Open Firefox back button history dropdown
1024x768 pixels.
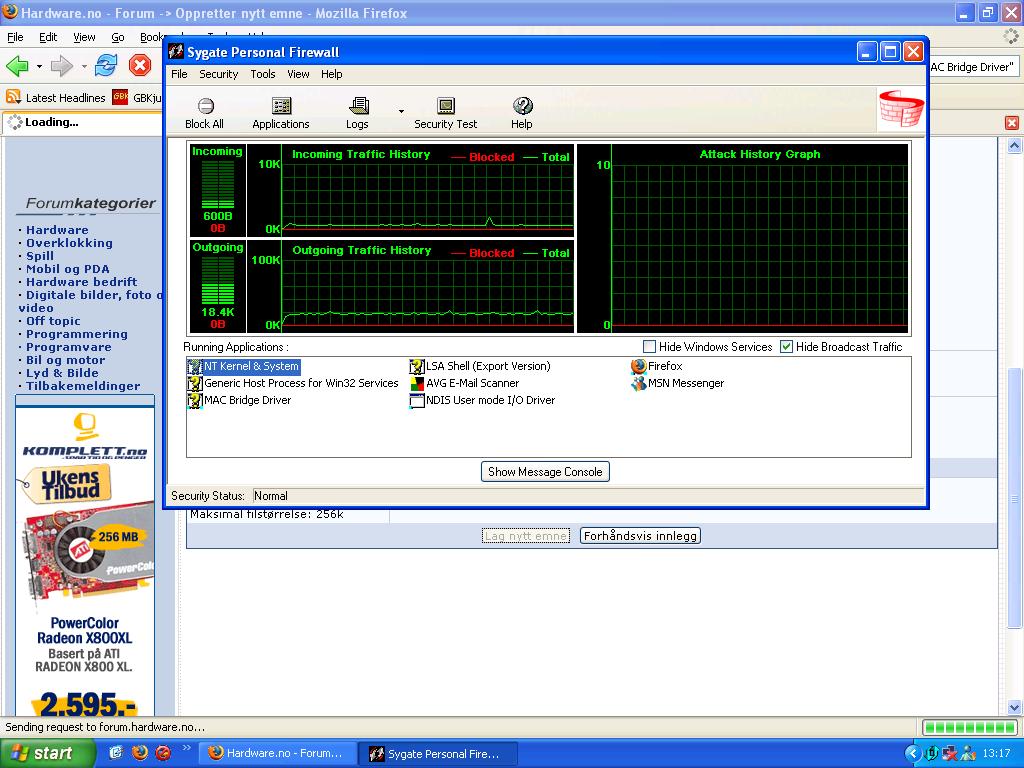[39, 67]
